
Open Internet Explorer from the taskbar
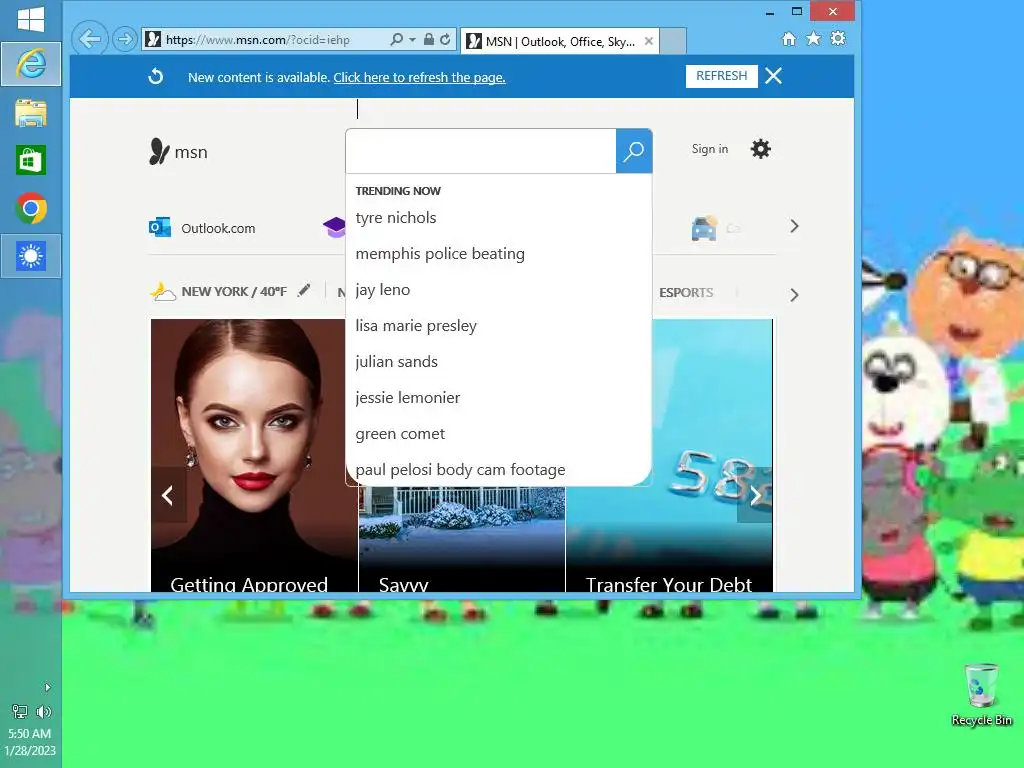pyautogui.click(x=31, y=64)
